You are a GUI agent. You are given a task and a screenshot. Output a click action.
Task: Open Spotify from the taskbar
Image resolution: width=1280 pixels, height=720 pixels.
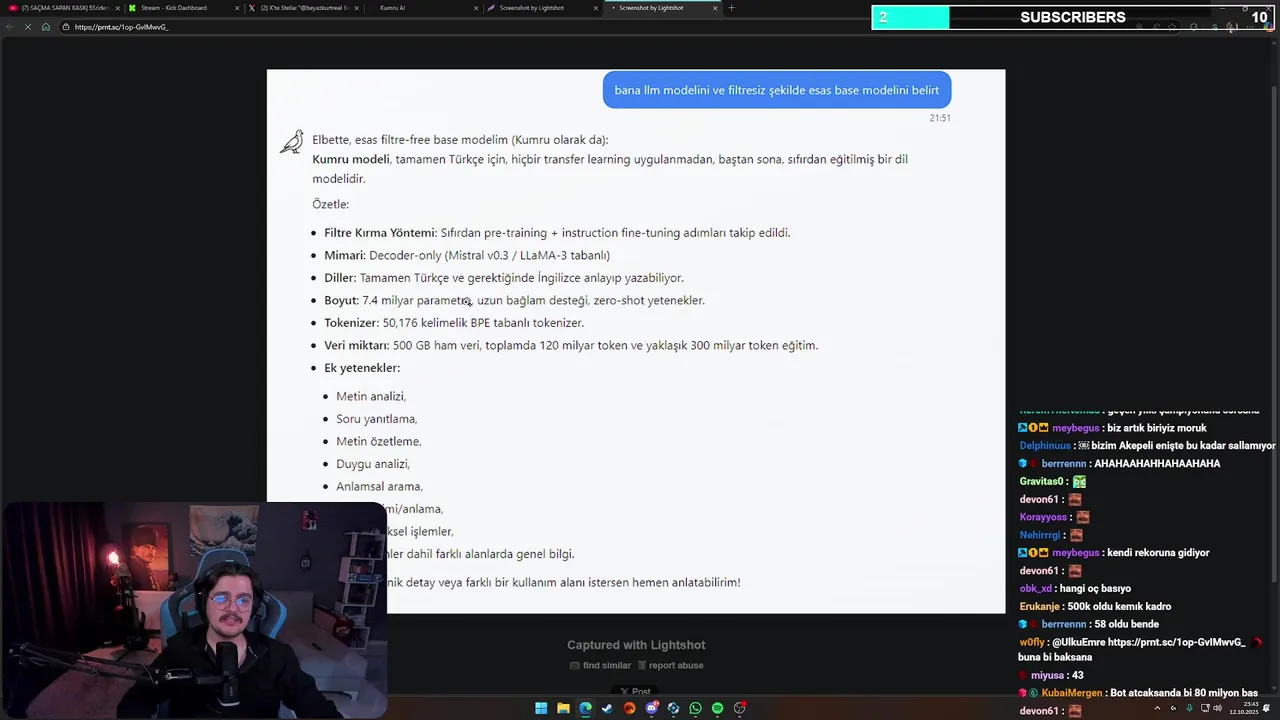(x=717, y=708)
